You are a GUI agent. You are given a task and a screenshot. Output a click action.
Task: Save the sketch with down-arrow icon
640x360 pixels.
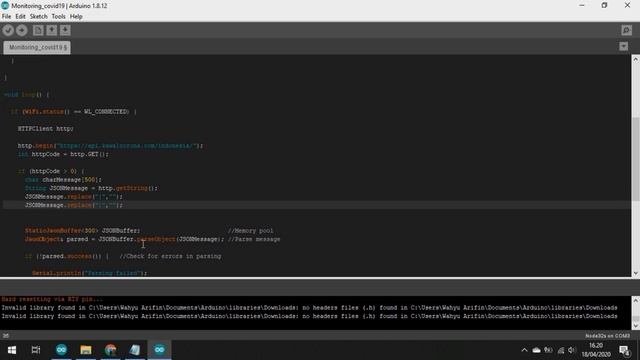pos(65,30)
